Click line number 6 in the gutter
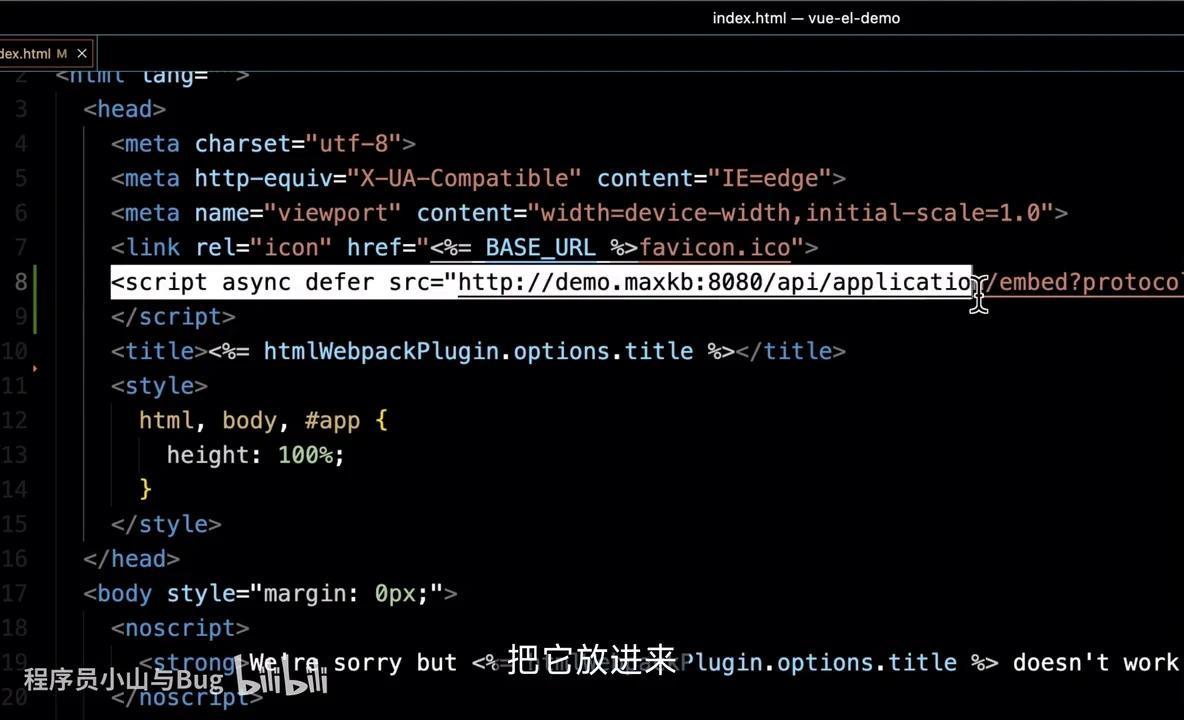Image resolution: width=1184 pixels, height=720 pixels. [20, 213]
